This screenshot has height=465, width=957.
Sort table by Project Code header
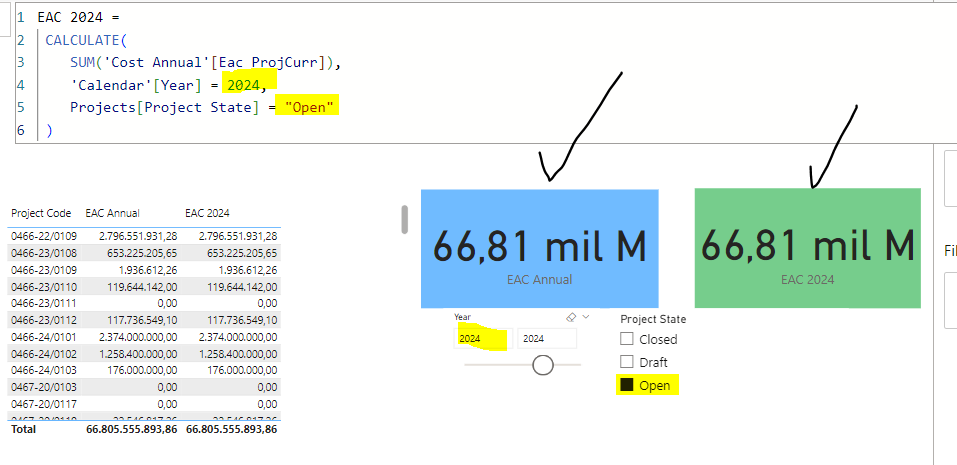(41, 213)
